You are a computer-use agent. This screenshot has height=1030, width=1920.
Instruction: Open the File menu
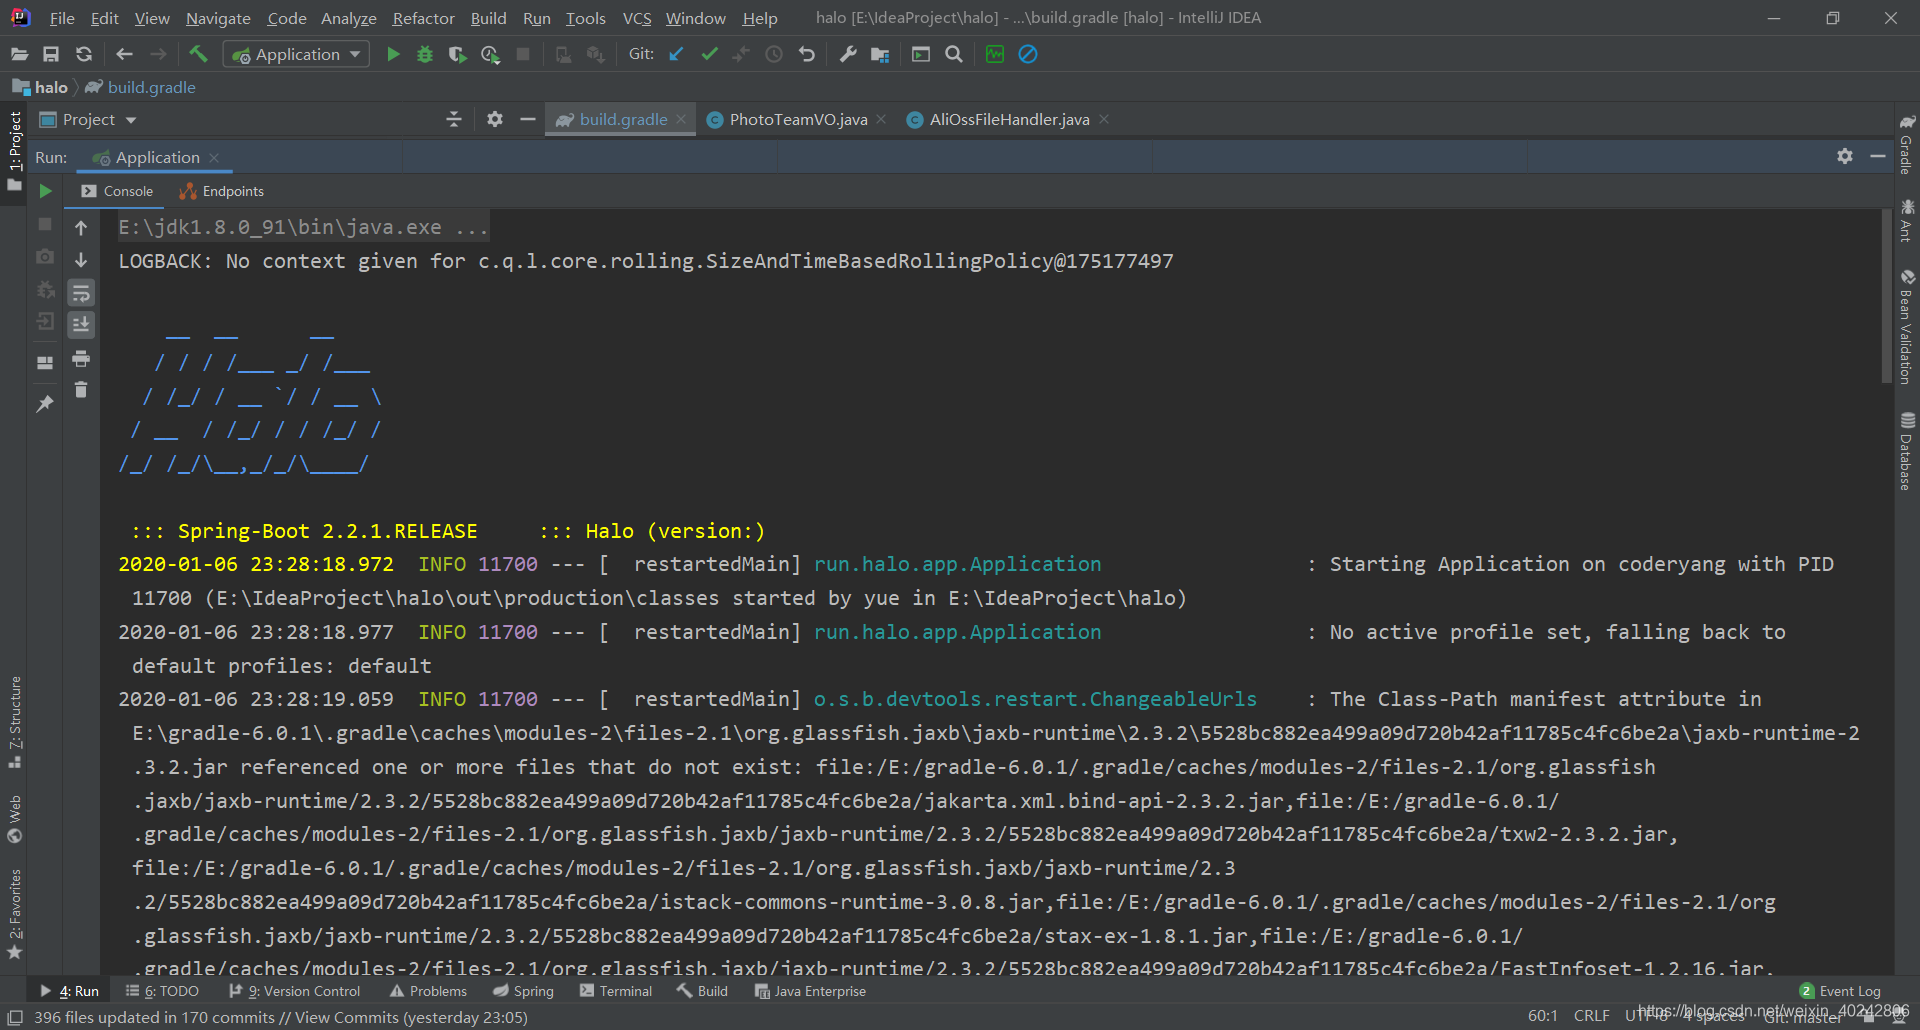coord(62,18)
